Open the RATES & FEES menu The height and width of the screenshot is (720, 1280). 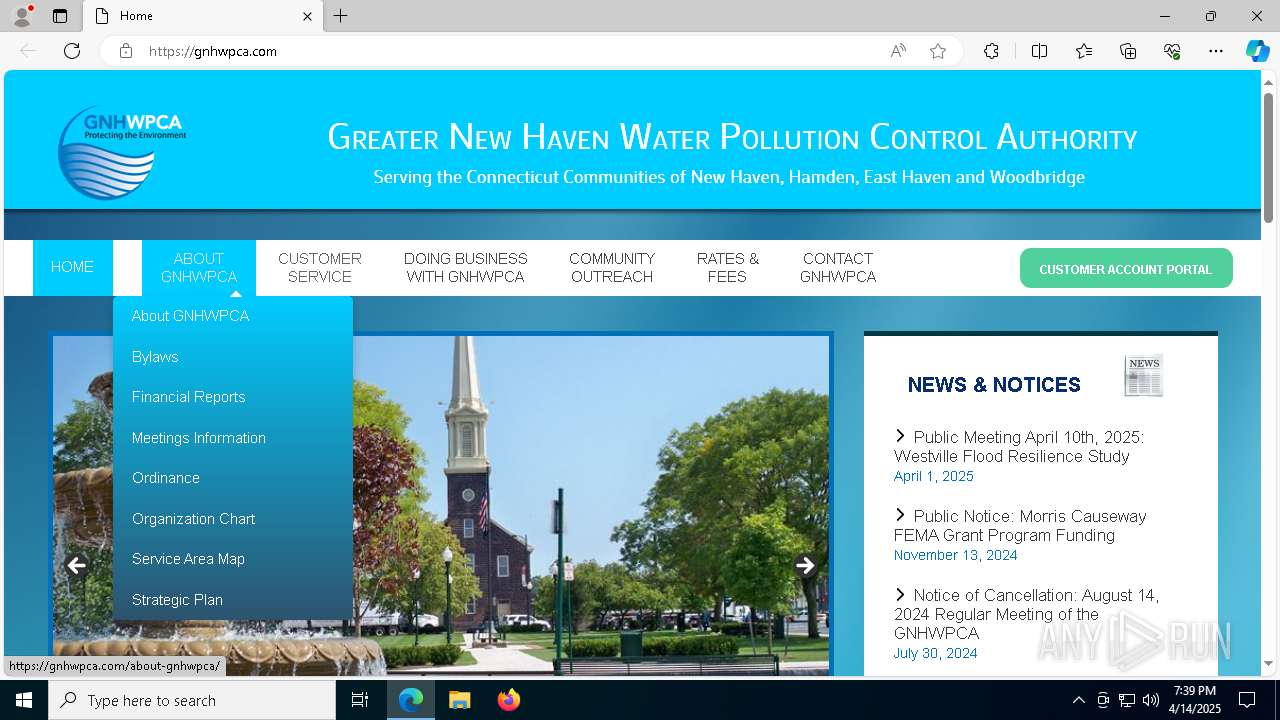tap(728, 267)
